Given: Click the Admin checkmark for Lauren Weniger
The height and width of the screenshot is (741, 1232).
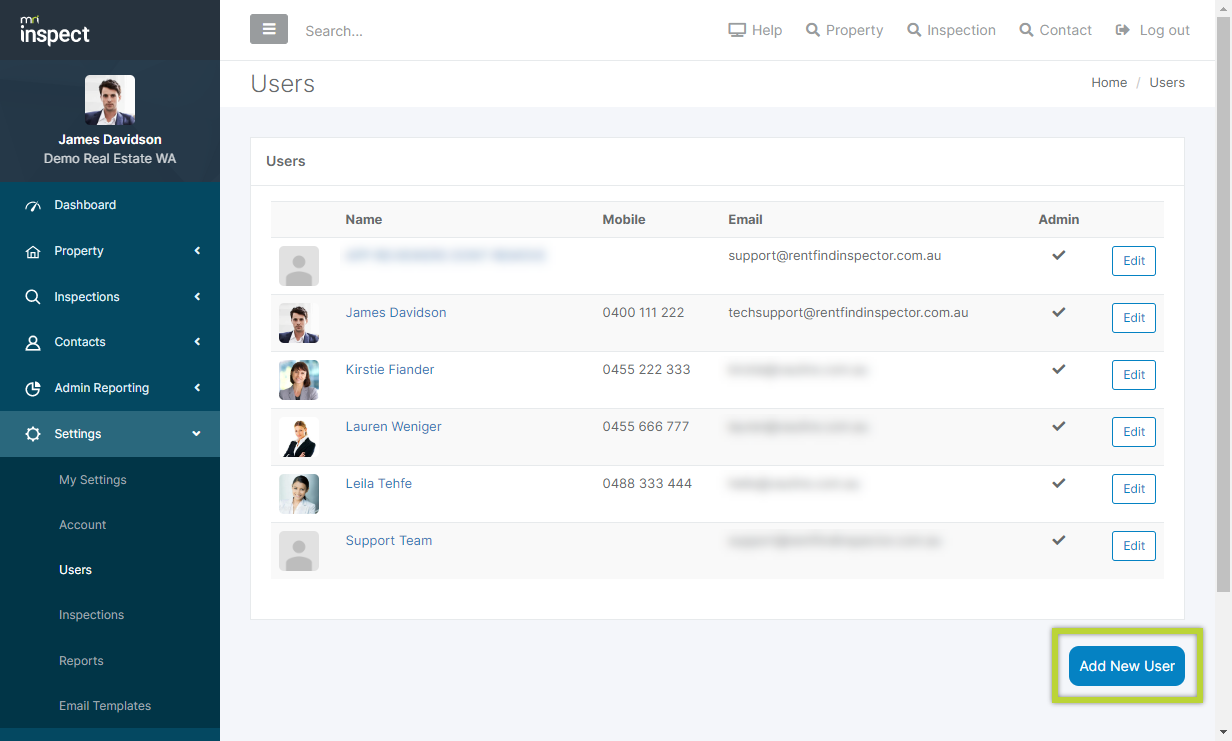Looking at the screenshot, I should pyautogui.click(x=1058, y=426).
